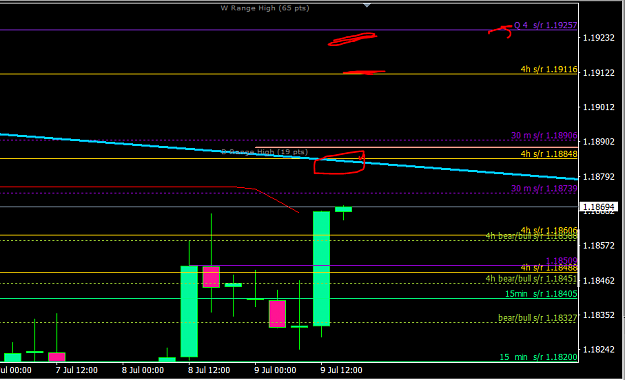Click price axis value 1.18572
Screen dimensions: 625x380
[598, 246]
